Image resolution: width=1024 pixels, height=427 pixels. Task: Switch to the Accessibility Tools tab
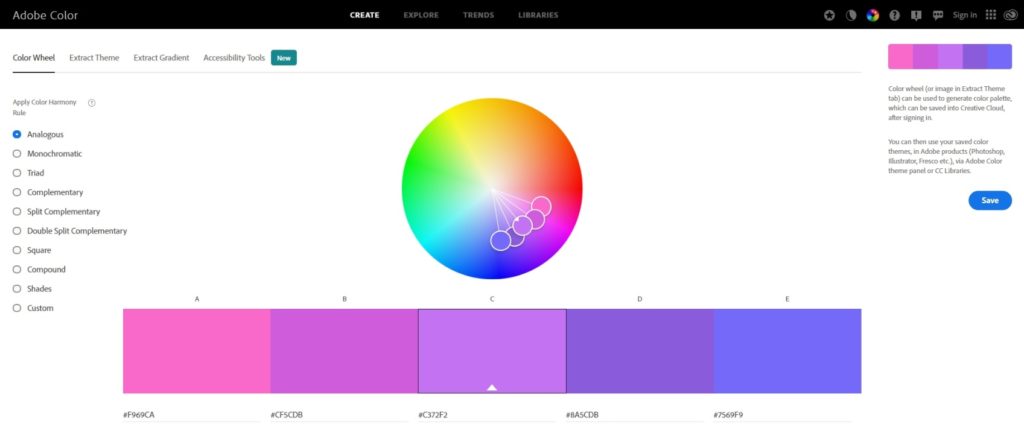234,57
